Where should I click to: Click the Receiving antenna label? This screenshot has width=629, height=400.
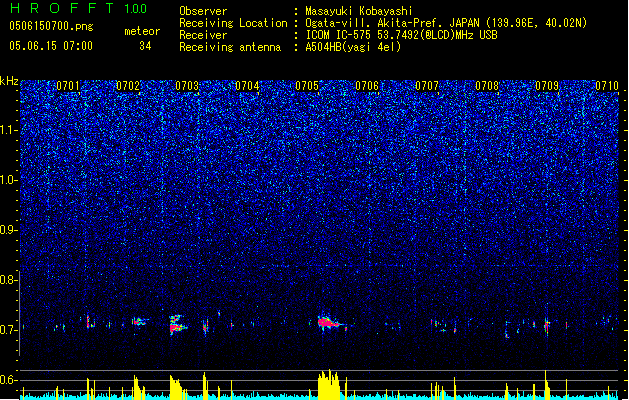click(x=230, y=47)
